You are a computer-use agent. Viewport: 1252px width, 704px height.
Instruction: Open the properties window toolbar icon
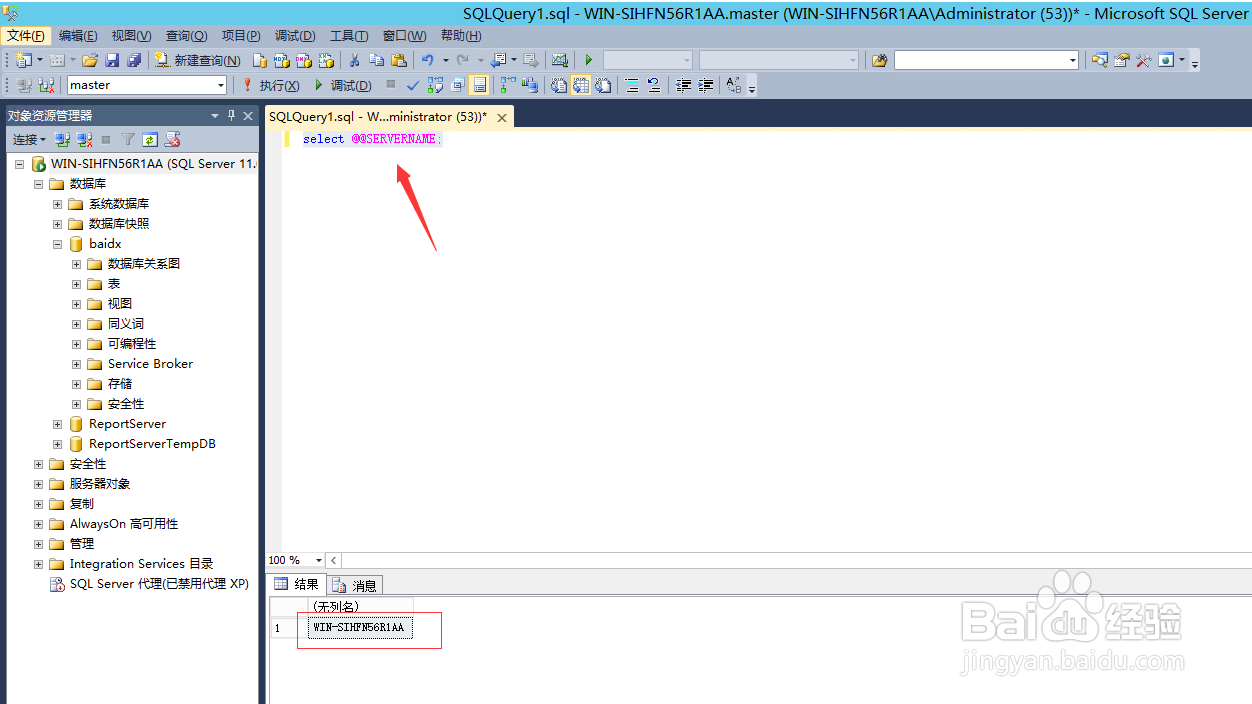(x=1121, y=60)
